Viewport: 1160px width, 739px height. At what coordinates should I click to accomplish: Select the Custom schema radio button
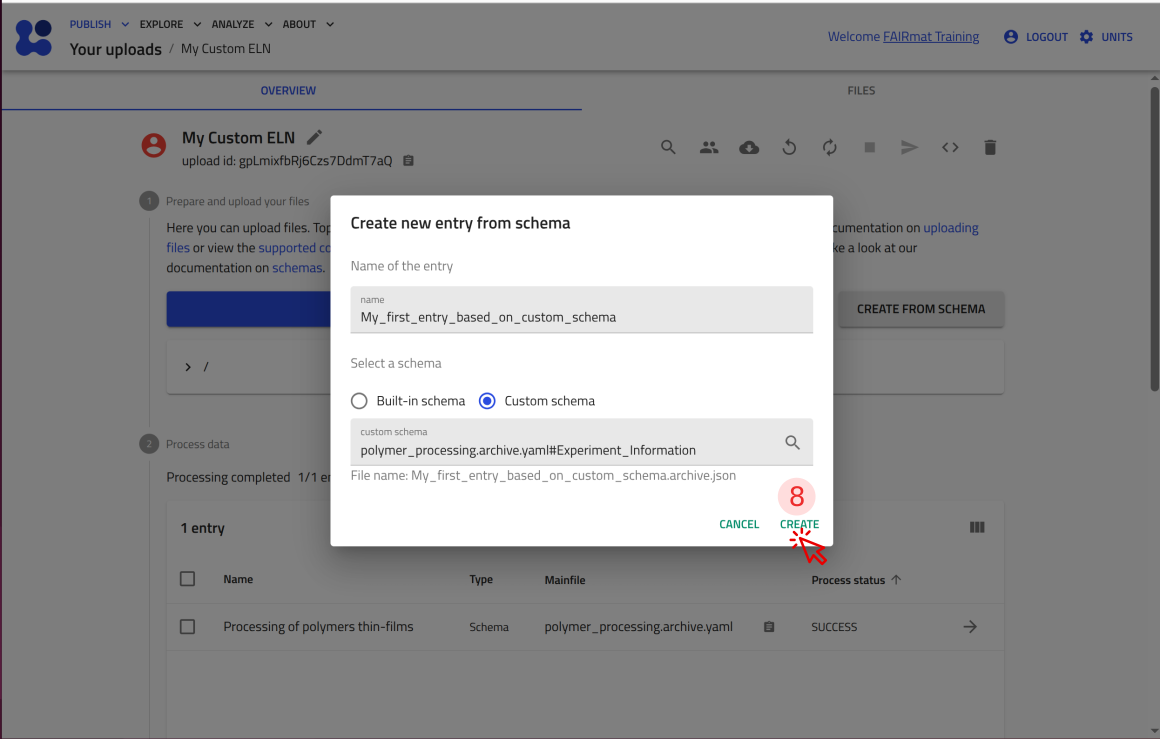[488, 401]
